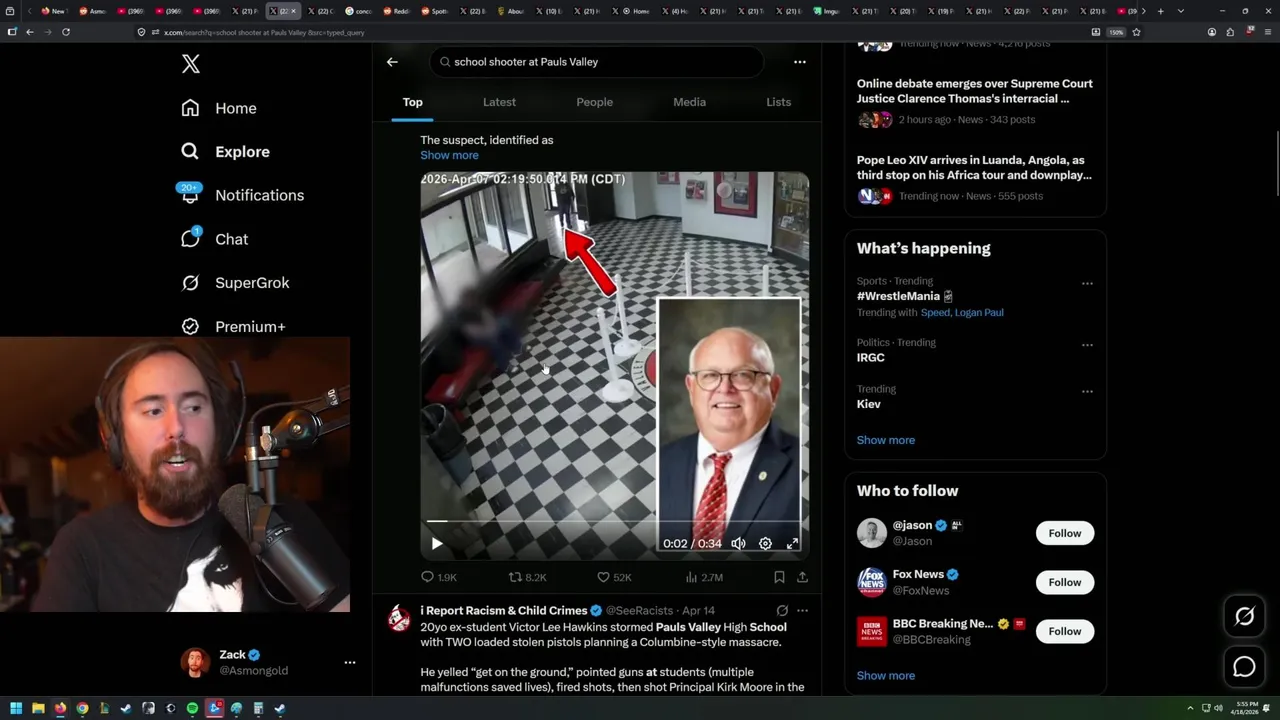Show more under What's happening
The image size is (1280, 720).
pos(885,440)
